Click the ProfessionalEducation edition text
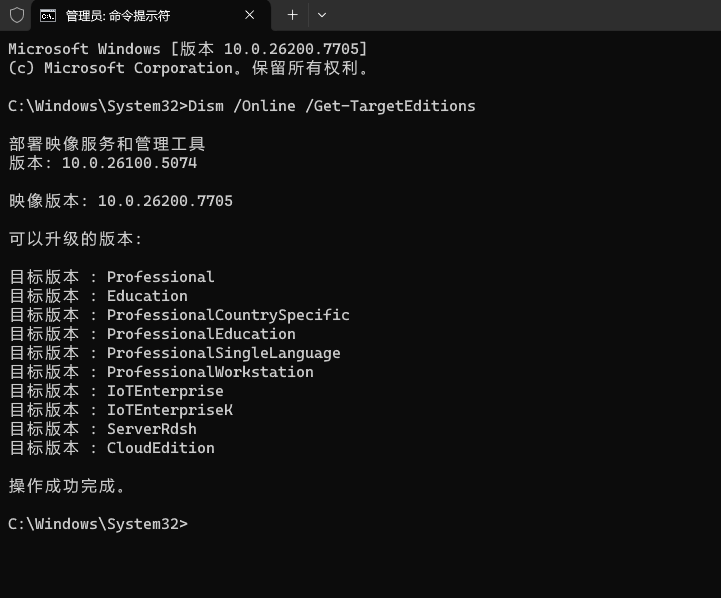Screen dimensions: 721x598 click(x=201, y=334)
